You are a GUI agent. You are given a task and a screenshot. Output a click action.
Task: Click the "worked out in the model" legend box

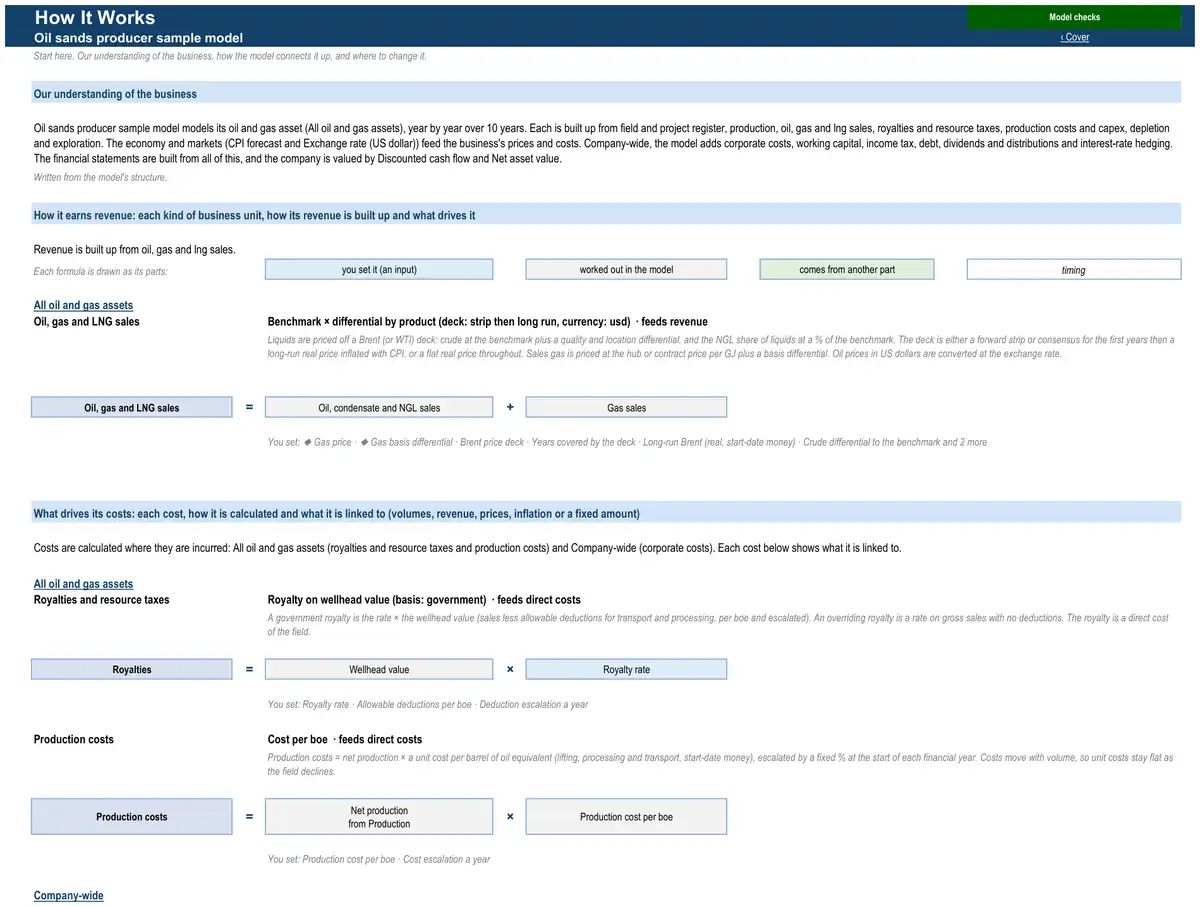coord(626,269)
